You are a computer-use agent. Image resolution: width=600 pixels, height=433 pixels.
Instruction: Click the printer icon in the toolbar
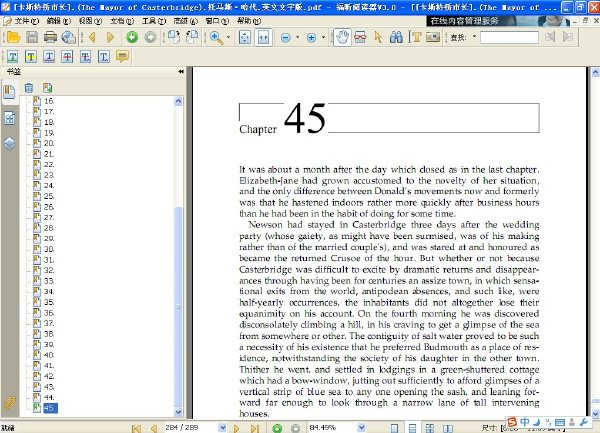tap(50, 37)
